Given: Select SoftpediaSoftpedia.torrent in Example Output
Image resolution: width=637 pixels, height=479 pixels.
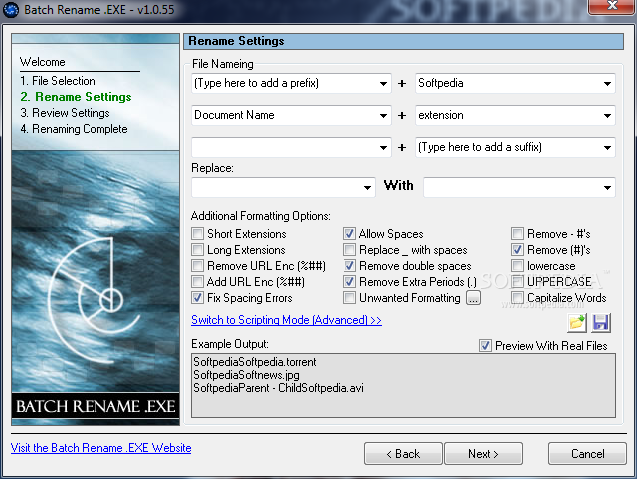Looking at the screenshot, I should (x=255, y=362).
